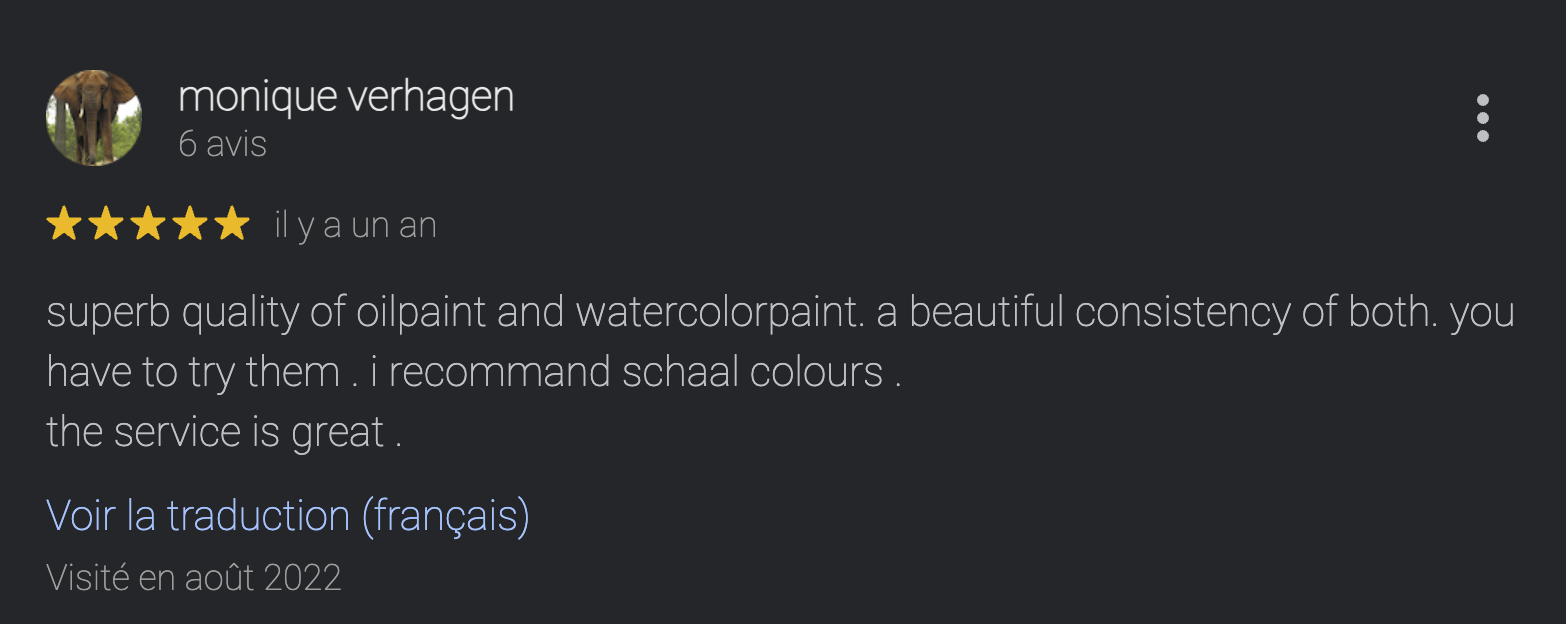Click the fourth yellow rating star

coord(190,224)
